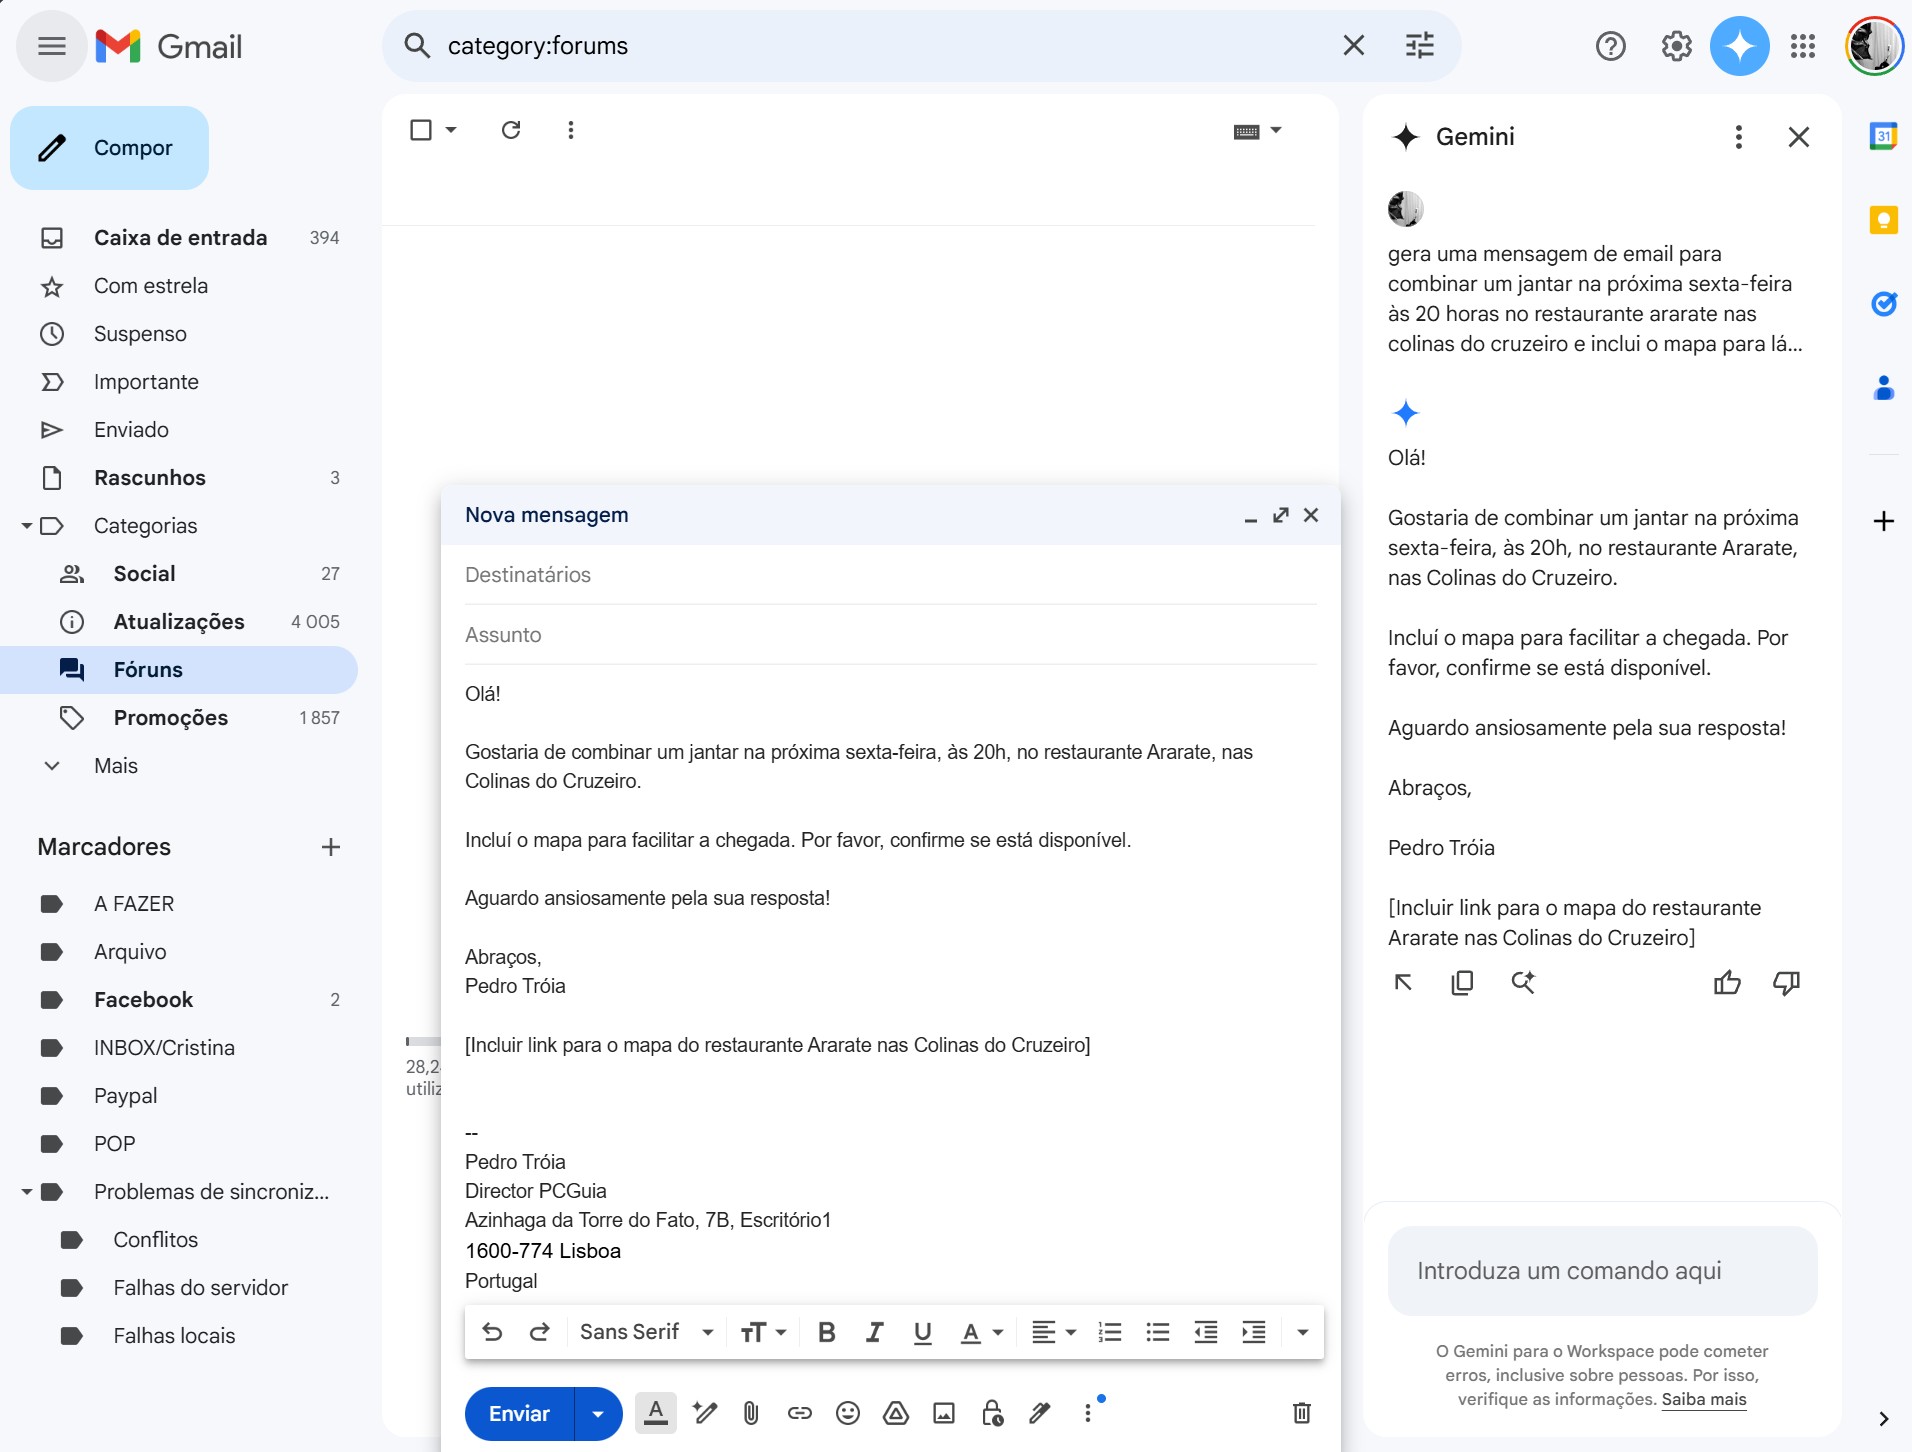Viewport: 1912px width, 1452px height.
Task: Expand Mais in sidebar
Action: (x=116, y=766)
